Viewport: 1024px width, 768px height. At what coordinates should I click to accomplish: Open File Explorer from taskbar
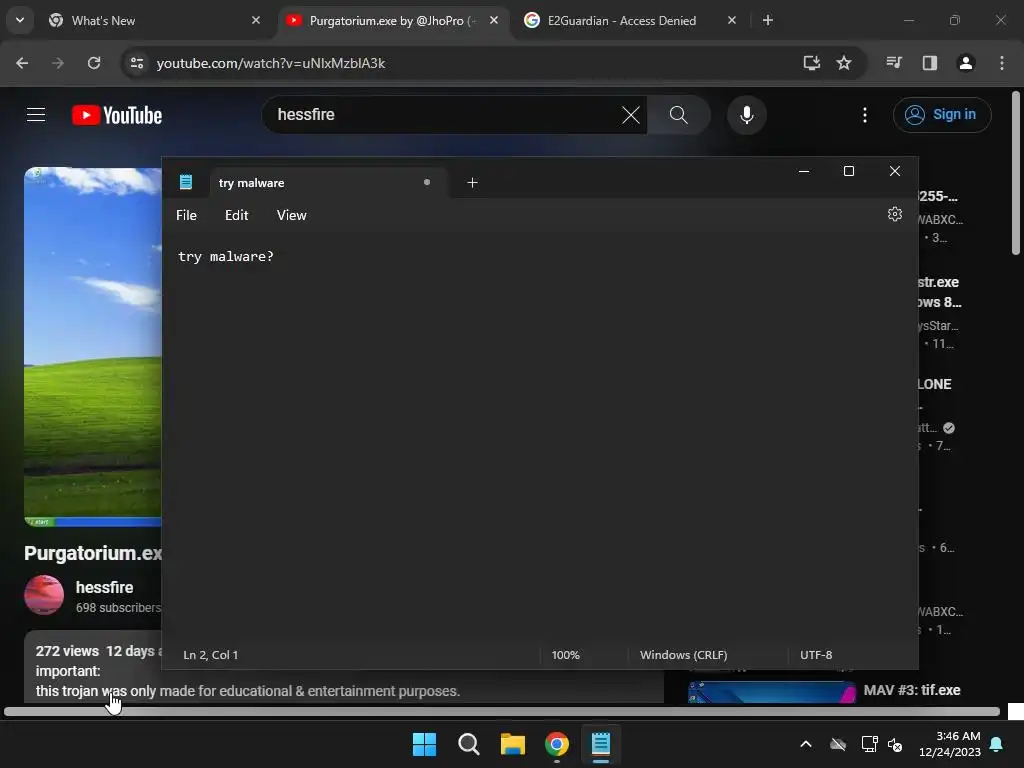click(513, 744)
